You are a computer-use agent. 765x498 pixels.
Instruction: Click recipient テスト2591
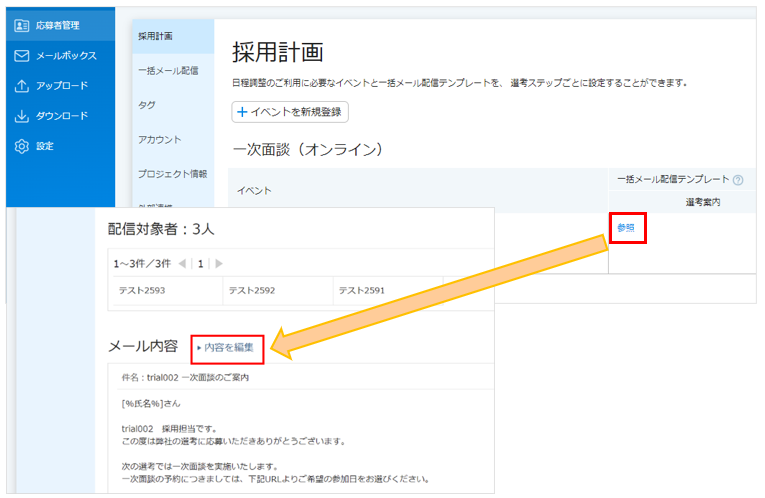tap(362, 290)
